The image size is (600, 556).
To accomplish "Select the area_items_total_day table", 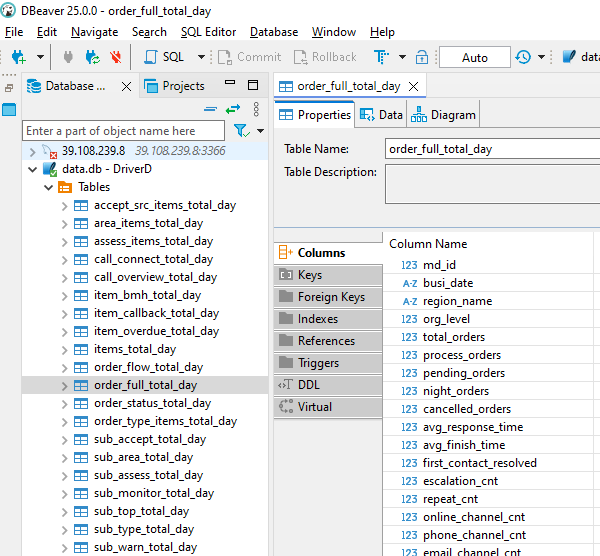I will pyautogui.click(x=148, y=223).
